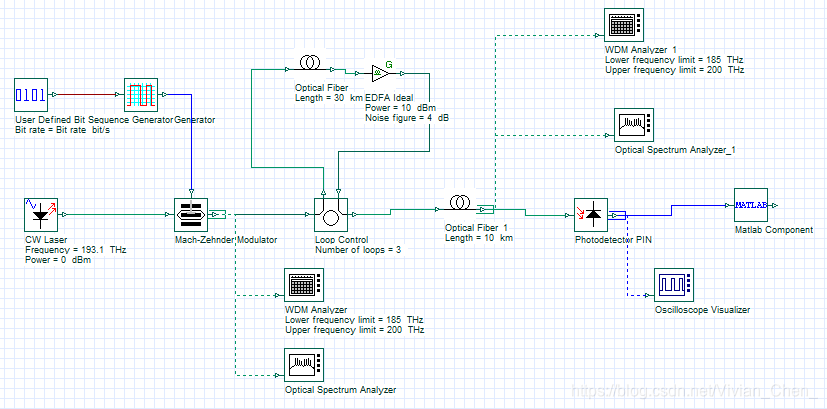Select 'Number of loops = 3' text
This screenshot has width=827, height=409.
(358, 250)
